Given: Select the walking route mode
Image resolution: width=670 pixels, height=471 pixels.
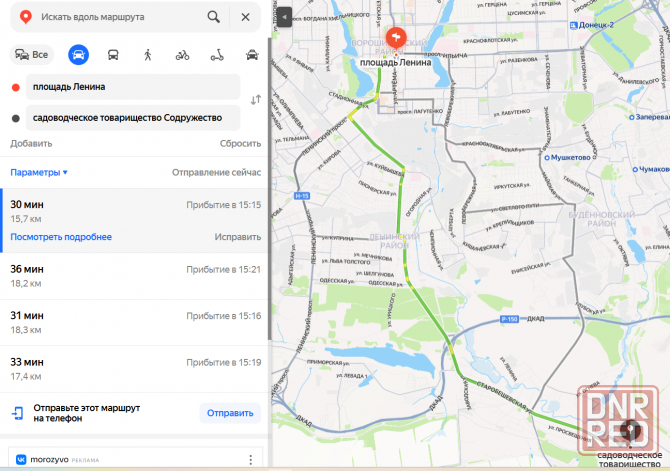Looking at the screenshot, I should click(x=148, y=55).
